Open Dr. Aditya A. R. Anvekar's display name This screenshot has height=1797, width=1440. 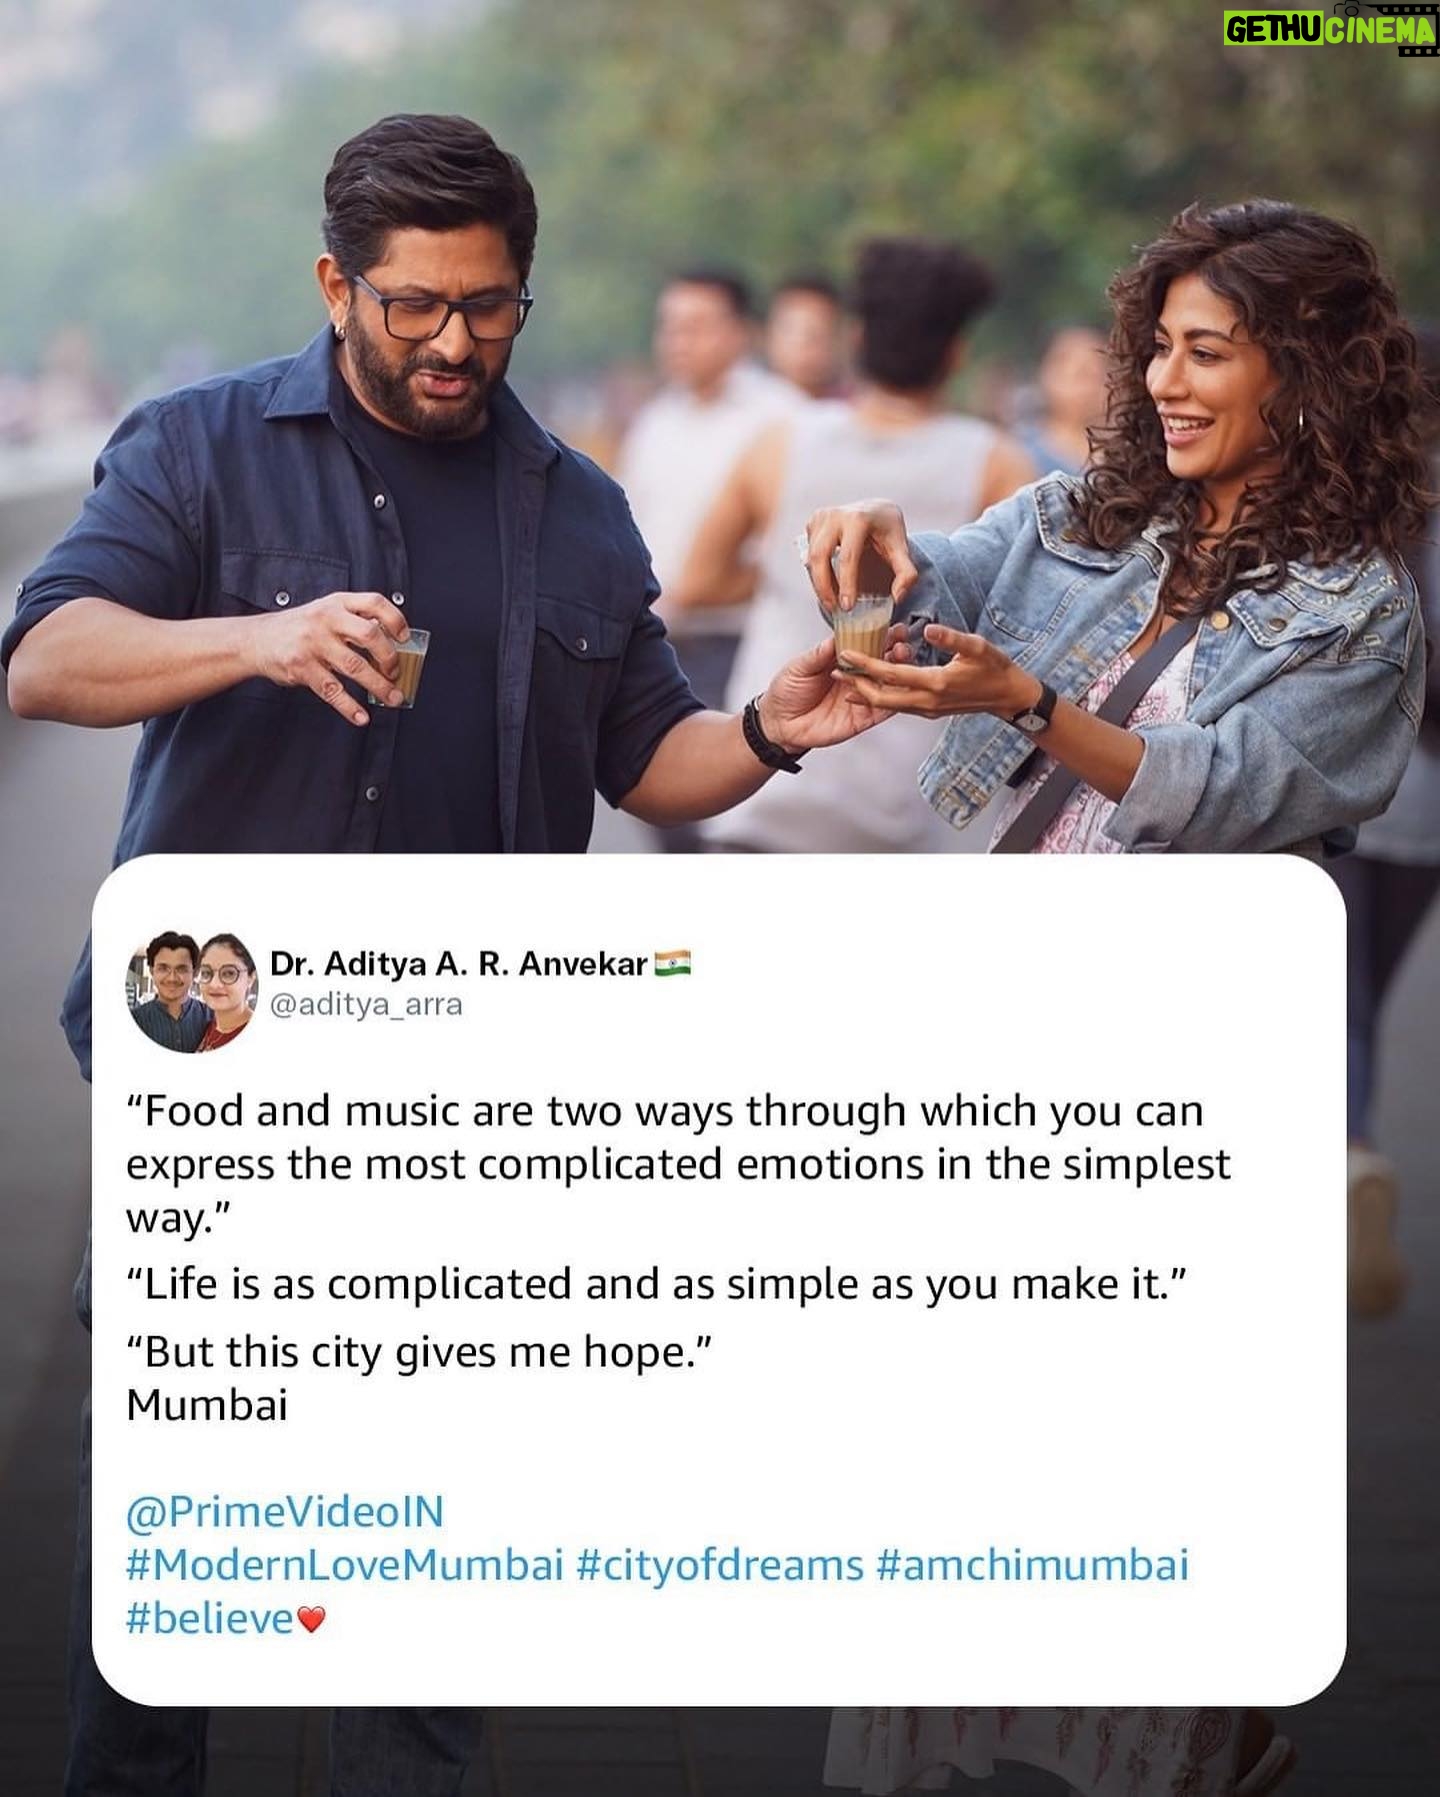[459, 964]
